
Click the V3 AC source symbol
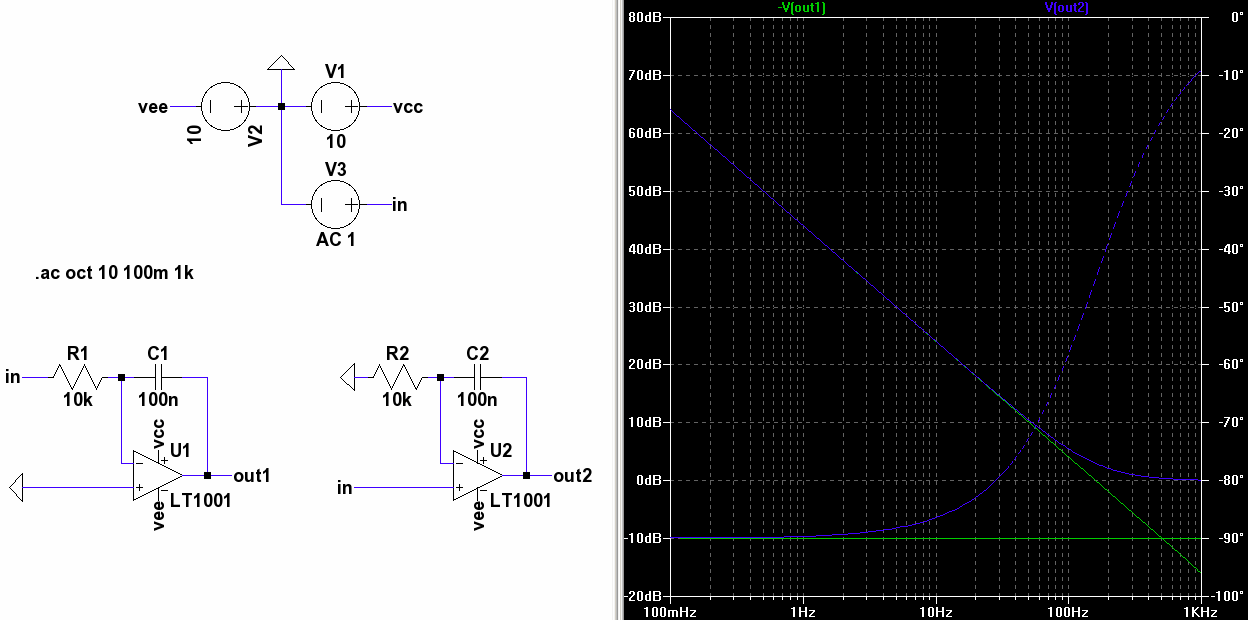point(336,204)
